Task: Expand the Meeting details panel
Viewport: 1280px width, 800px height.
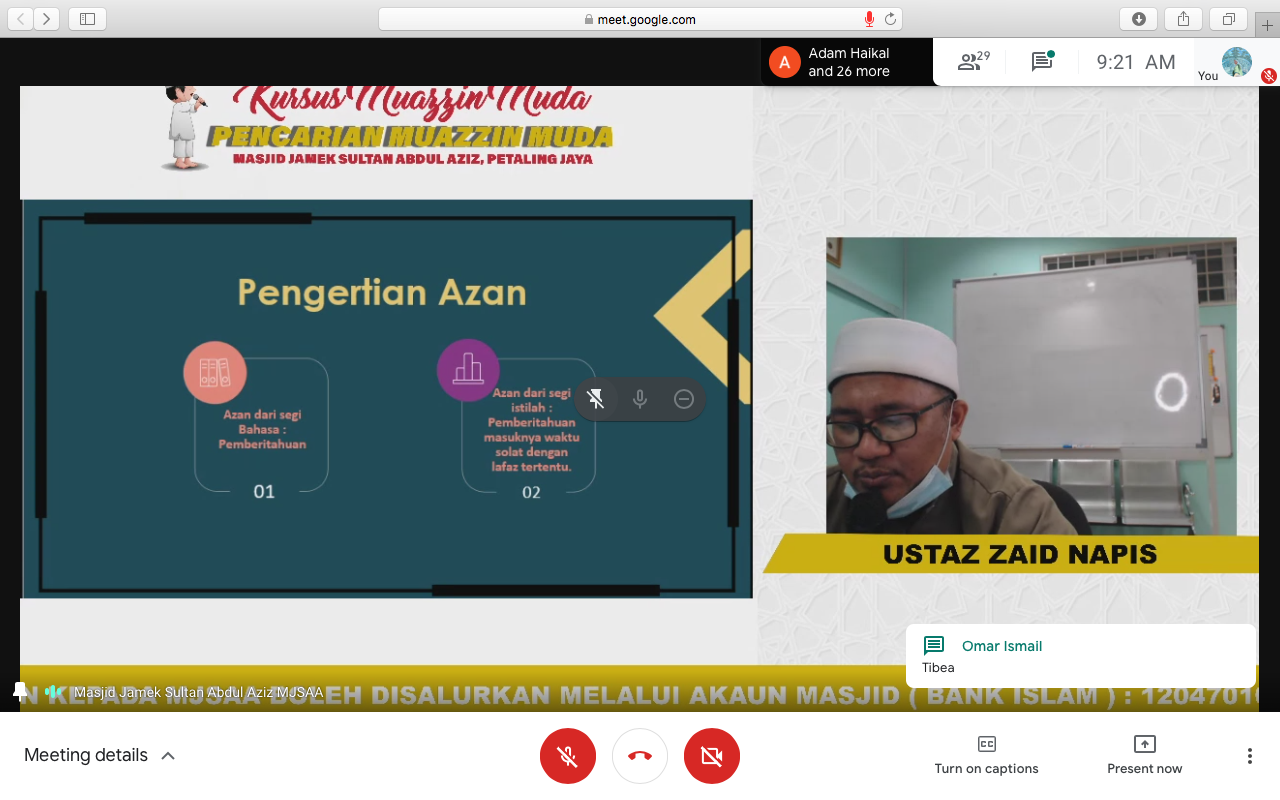Action: pos(100,755)
